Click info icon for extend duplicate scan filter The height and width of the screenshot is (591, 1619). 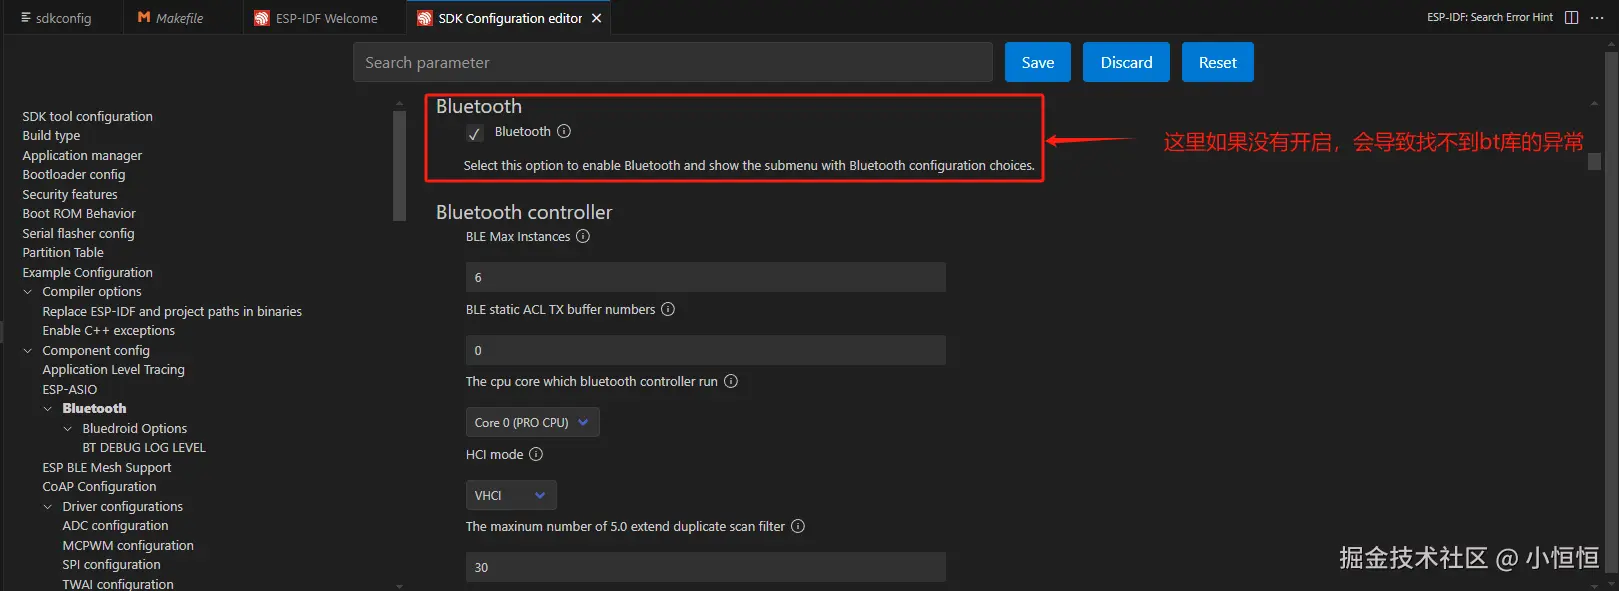[798, 526]
